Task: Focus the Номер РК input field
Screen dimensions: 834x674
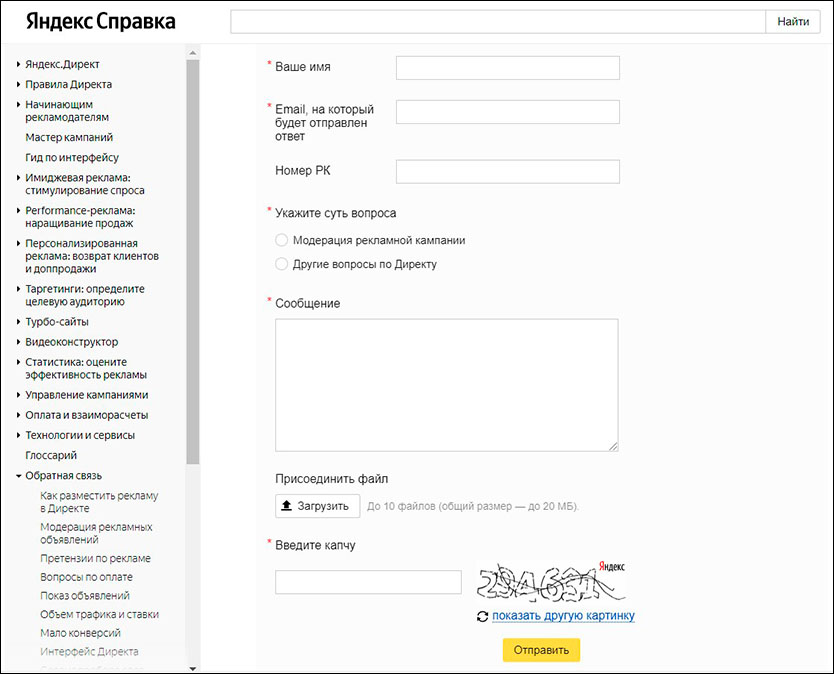Action: (x=507, y=171)
